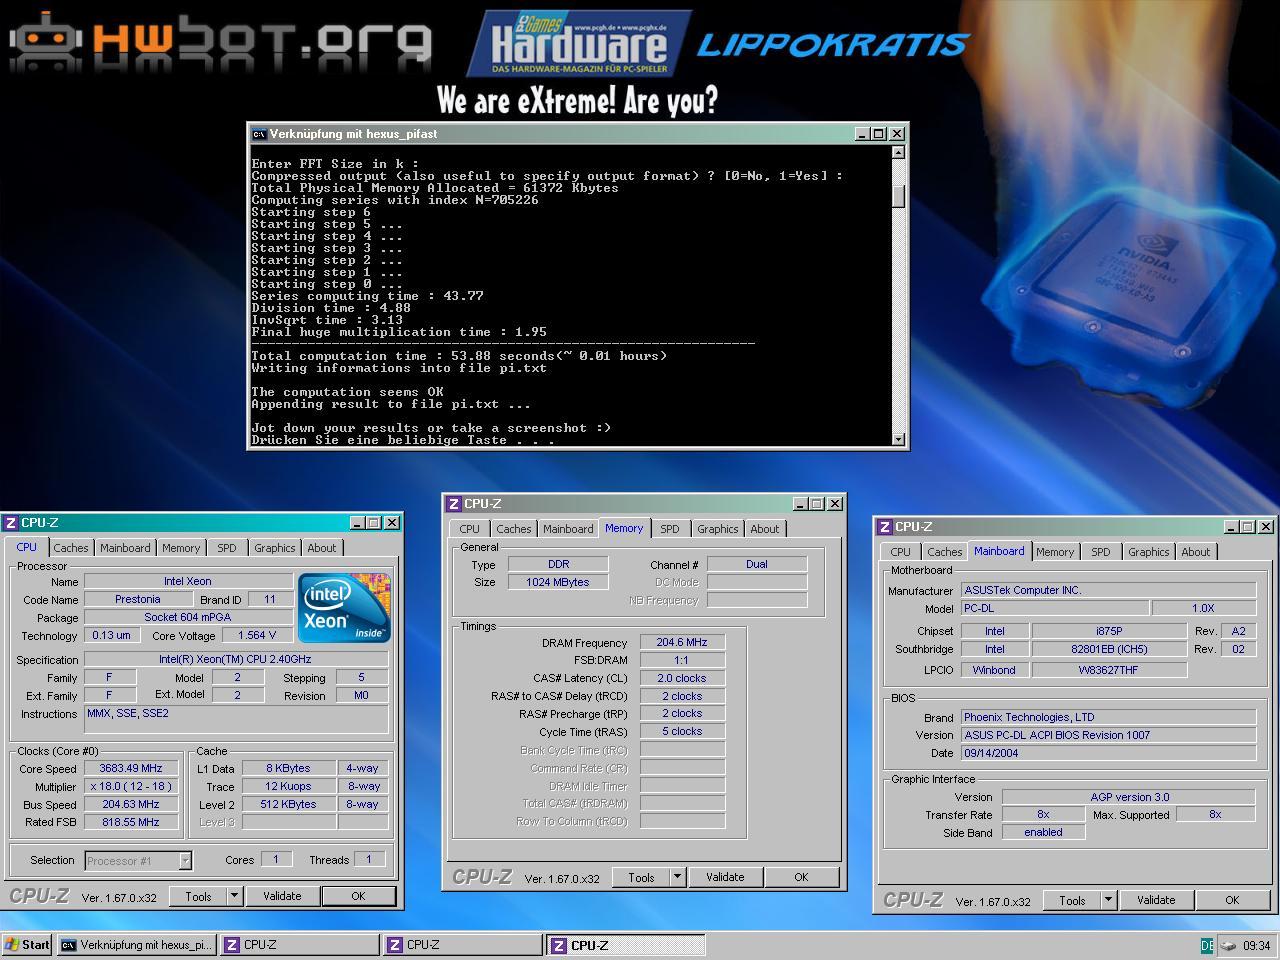
Task: Click the taskbar clock 09:34
Action: pos(1256,946)
